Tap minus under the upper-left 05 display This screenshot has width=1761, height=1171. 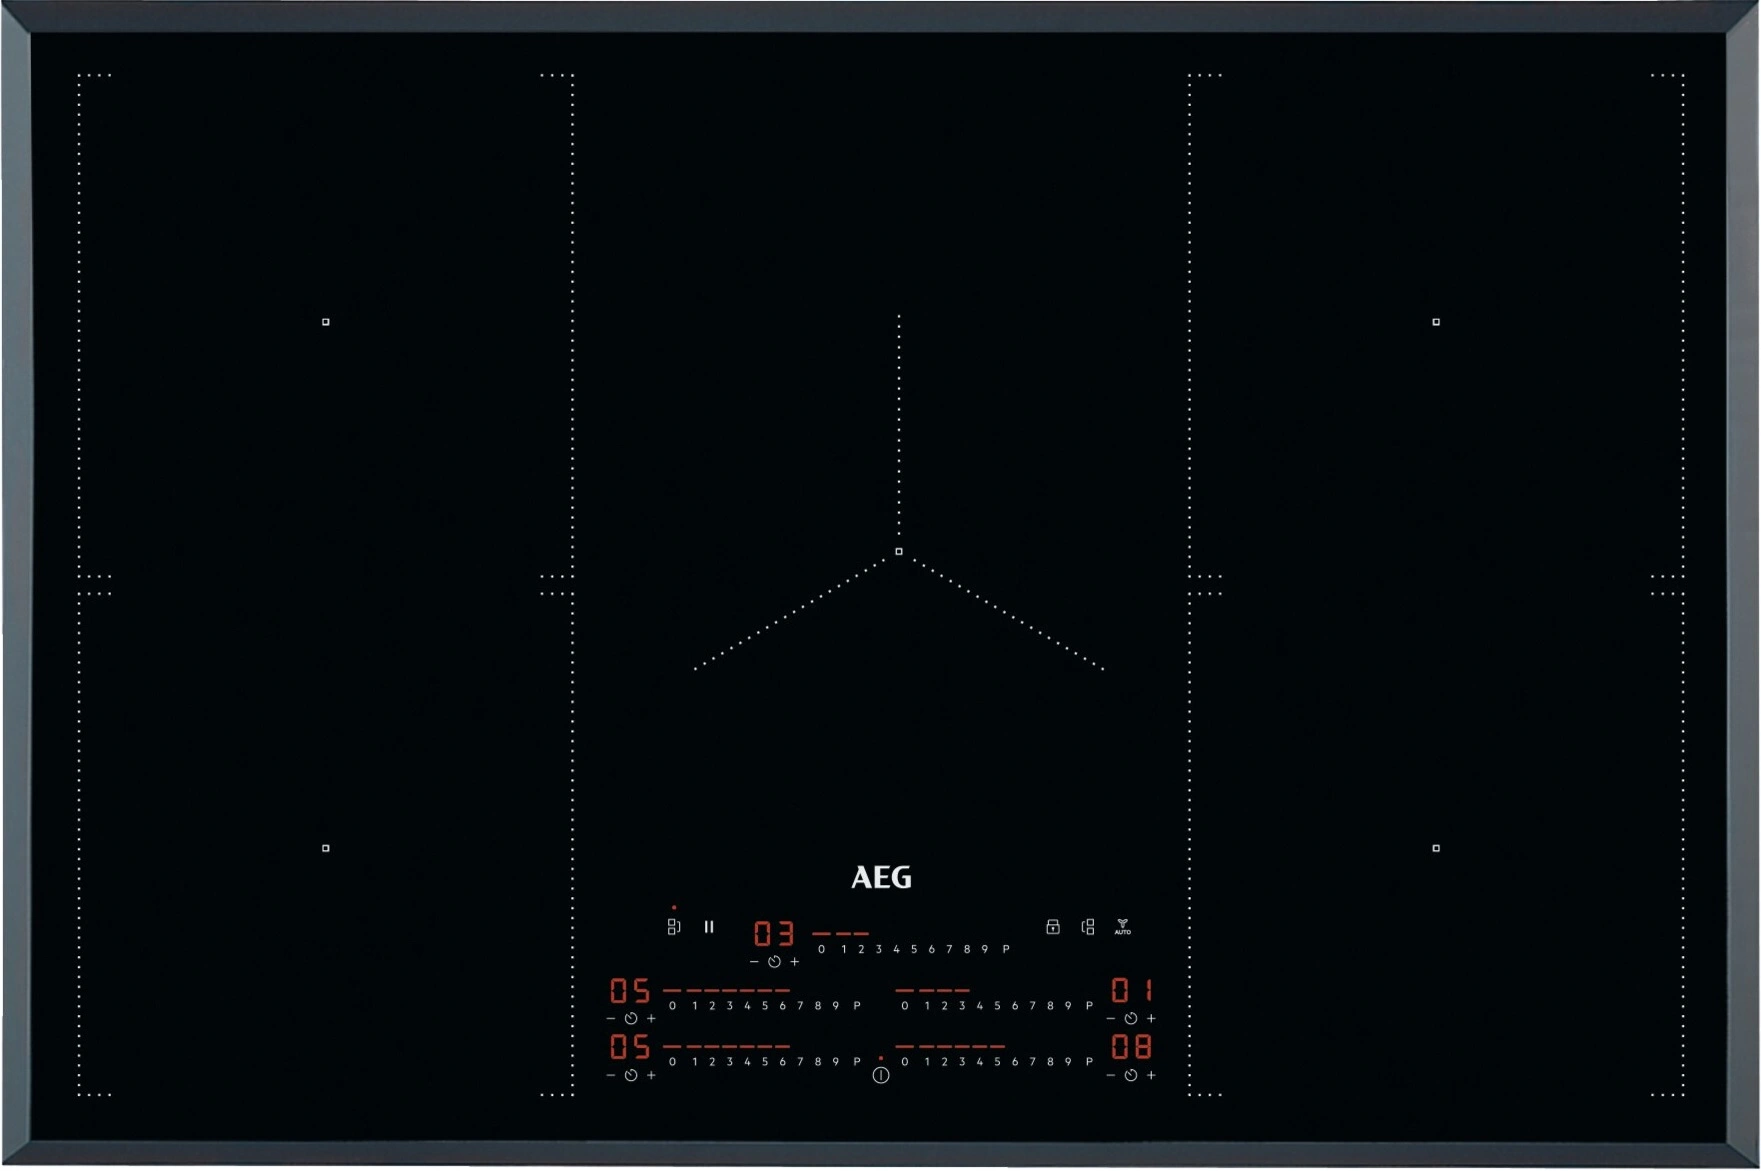tap(611, 1019)
